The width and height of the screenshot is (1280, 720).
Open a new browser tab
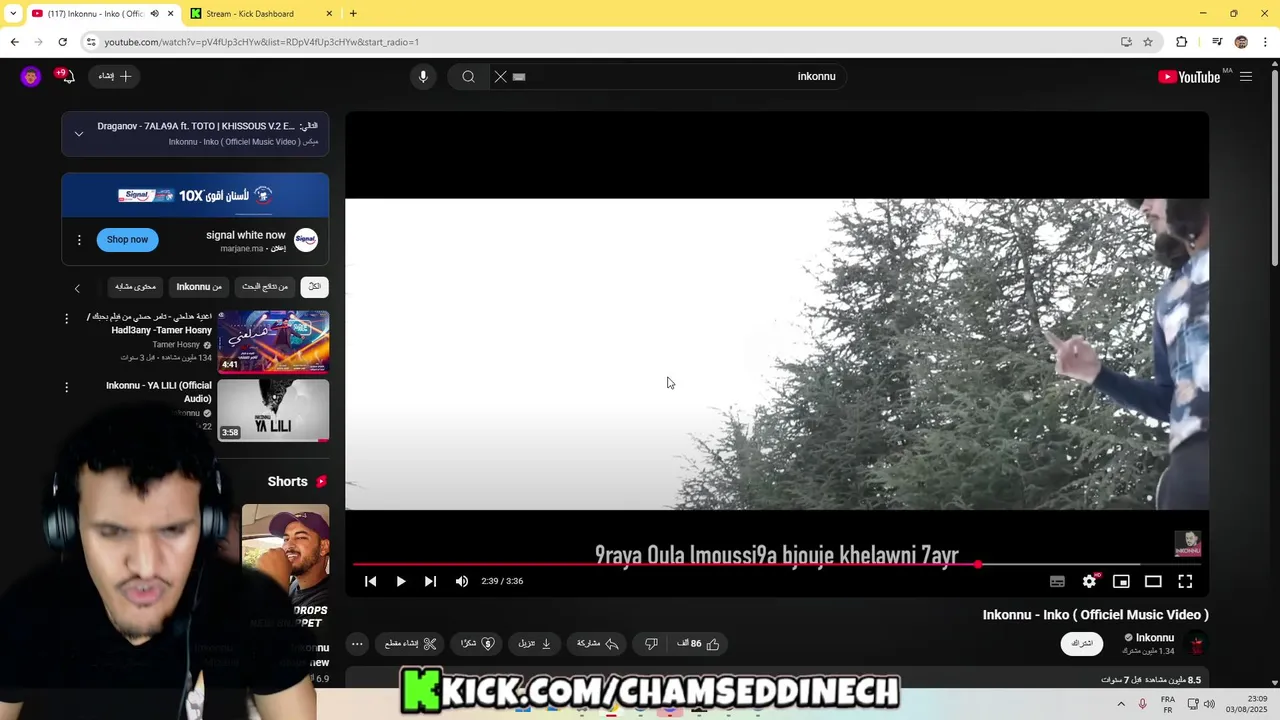tap(353, 14)
